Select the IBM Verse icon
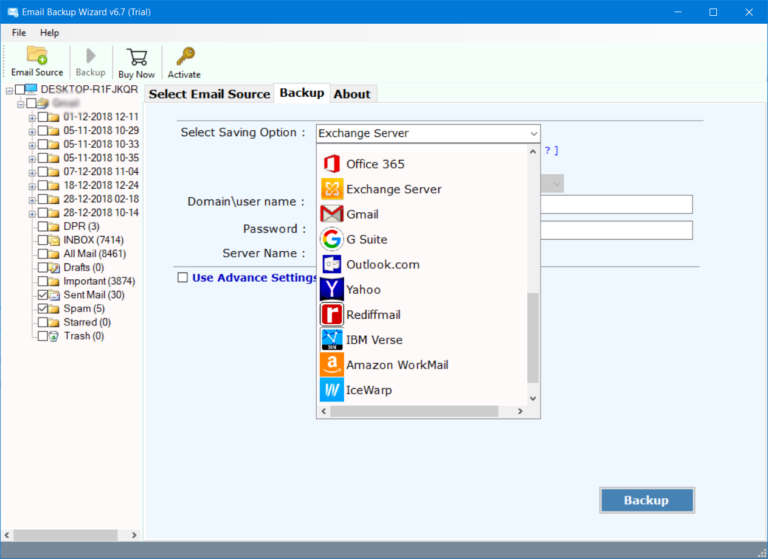This screenshot has height=559, width=768. (332, 340)
